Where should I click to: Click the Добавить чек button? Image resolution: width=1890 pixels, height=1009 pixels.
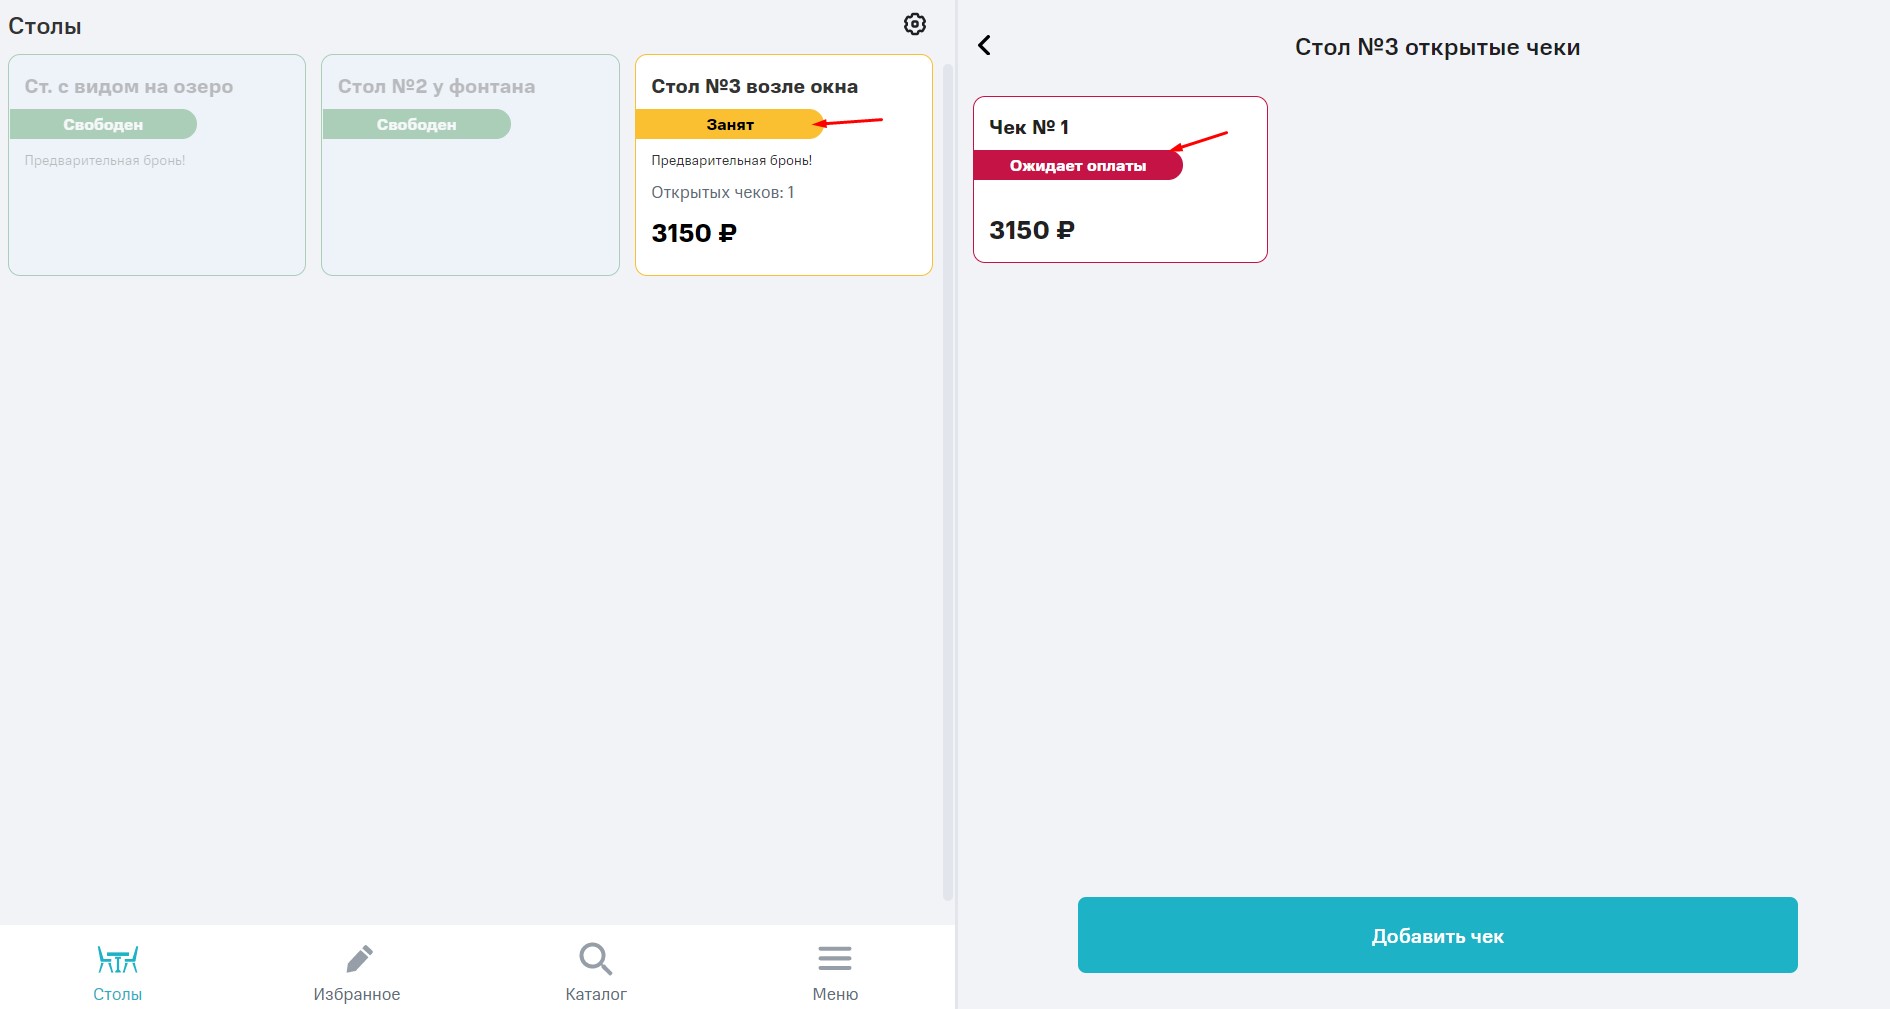pos(1437,935)
